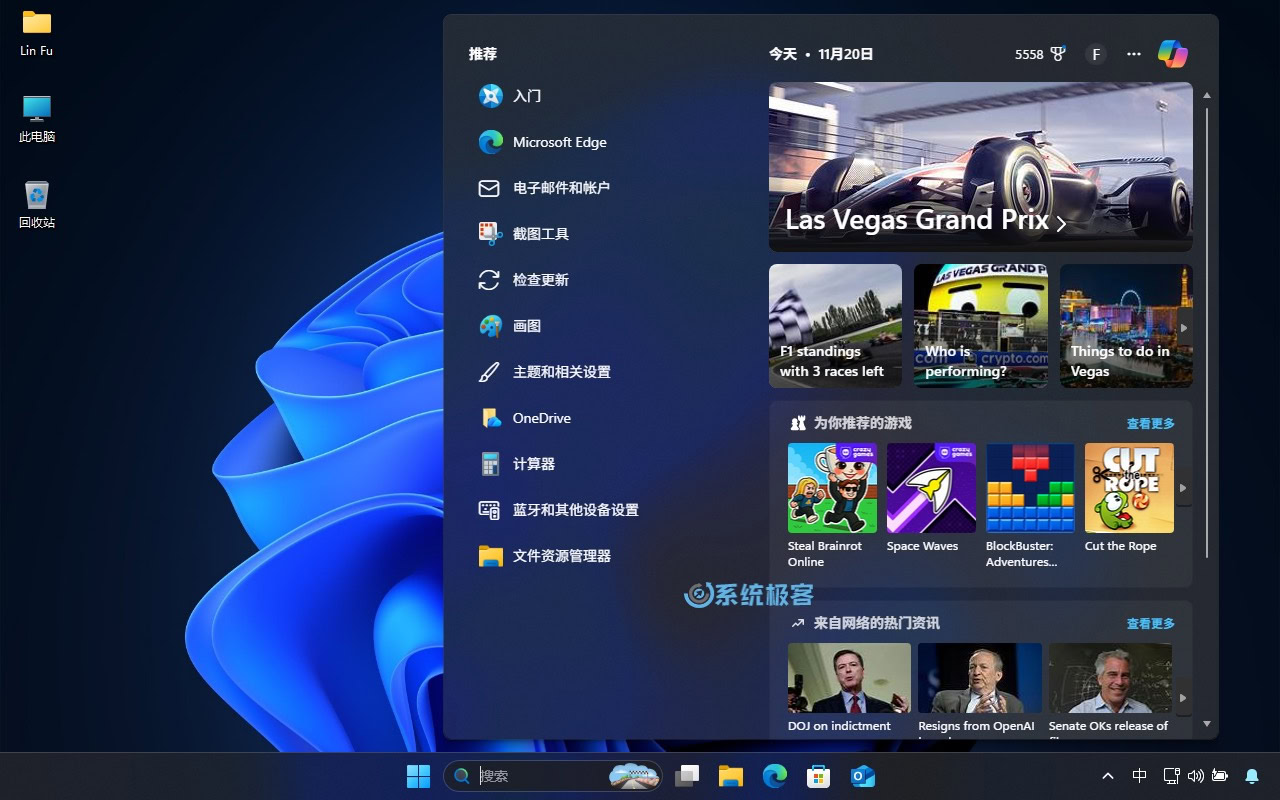This screenshot has height=800, width=1280.
Task: Click the taskbar search input box
Action: click(540, 776)
